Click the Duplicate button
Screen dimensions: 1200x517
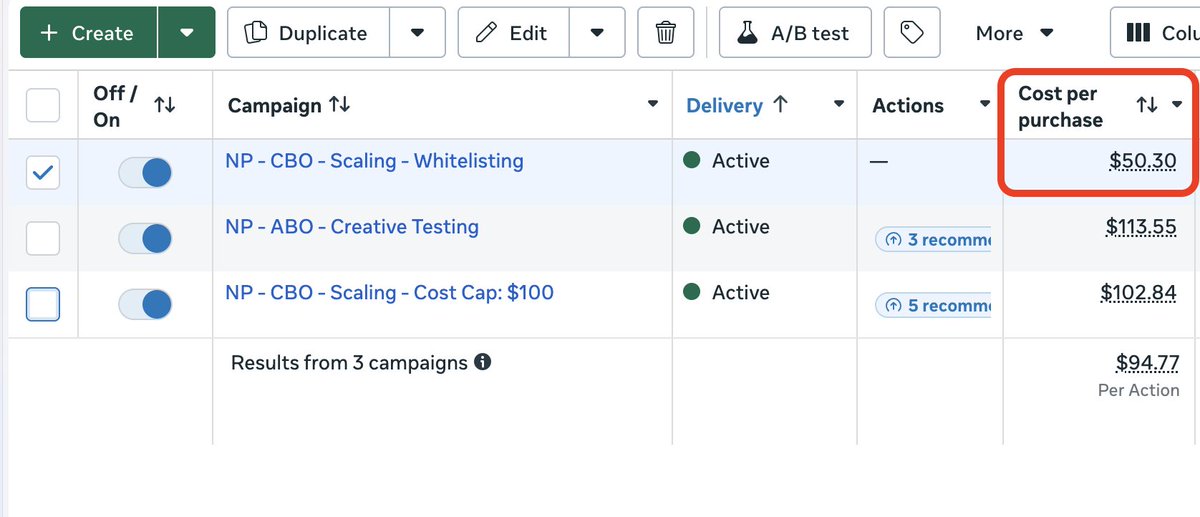[x=308, y=33]
